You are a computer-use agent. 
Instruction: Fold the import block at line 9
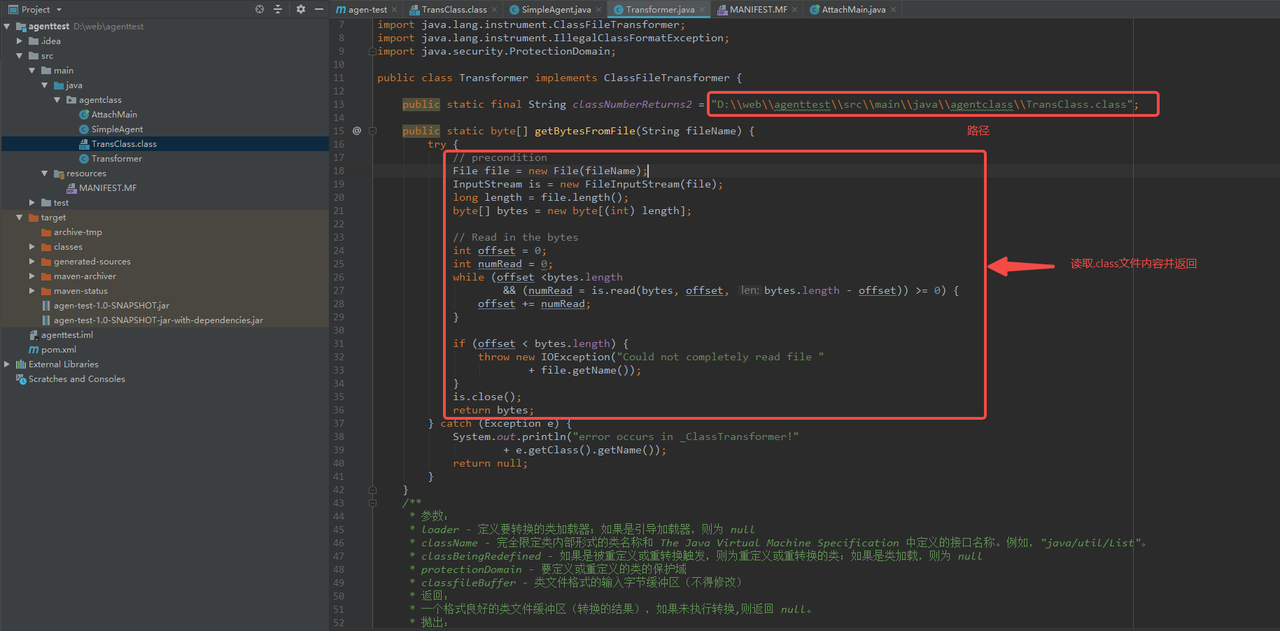(372, 51)
